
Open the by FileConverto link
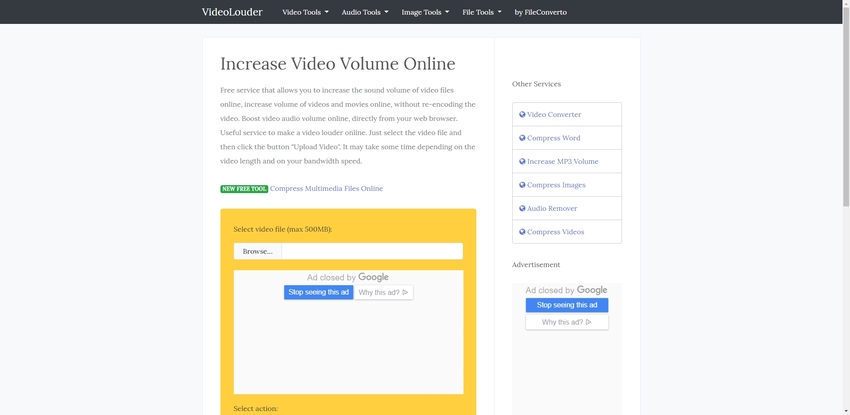(x=540, y=12)
